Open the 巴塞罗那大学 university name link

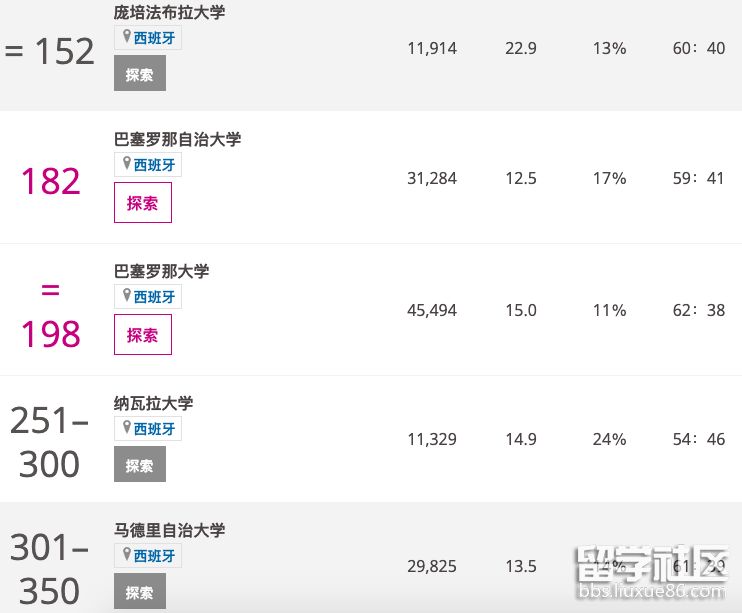[x=162, y=271]
